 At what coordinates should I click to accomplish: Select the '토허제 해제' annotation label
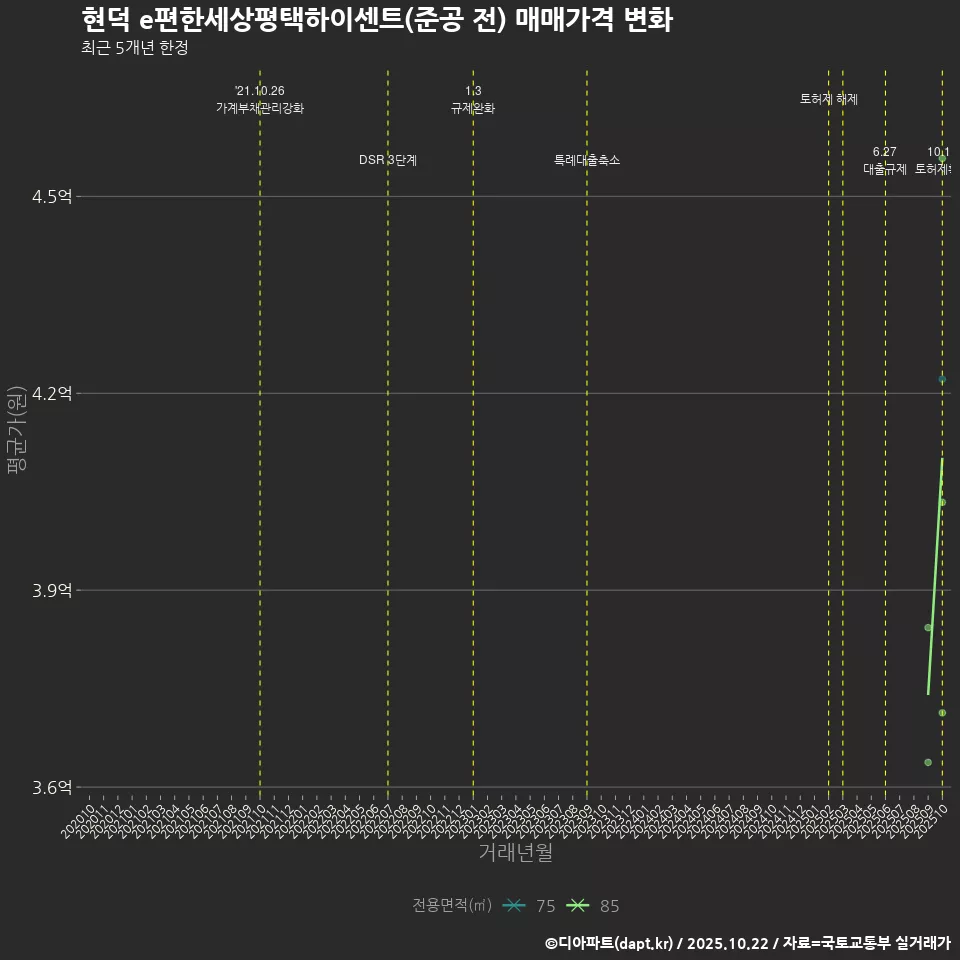[x=829, y=99]
